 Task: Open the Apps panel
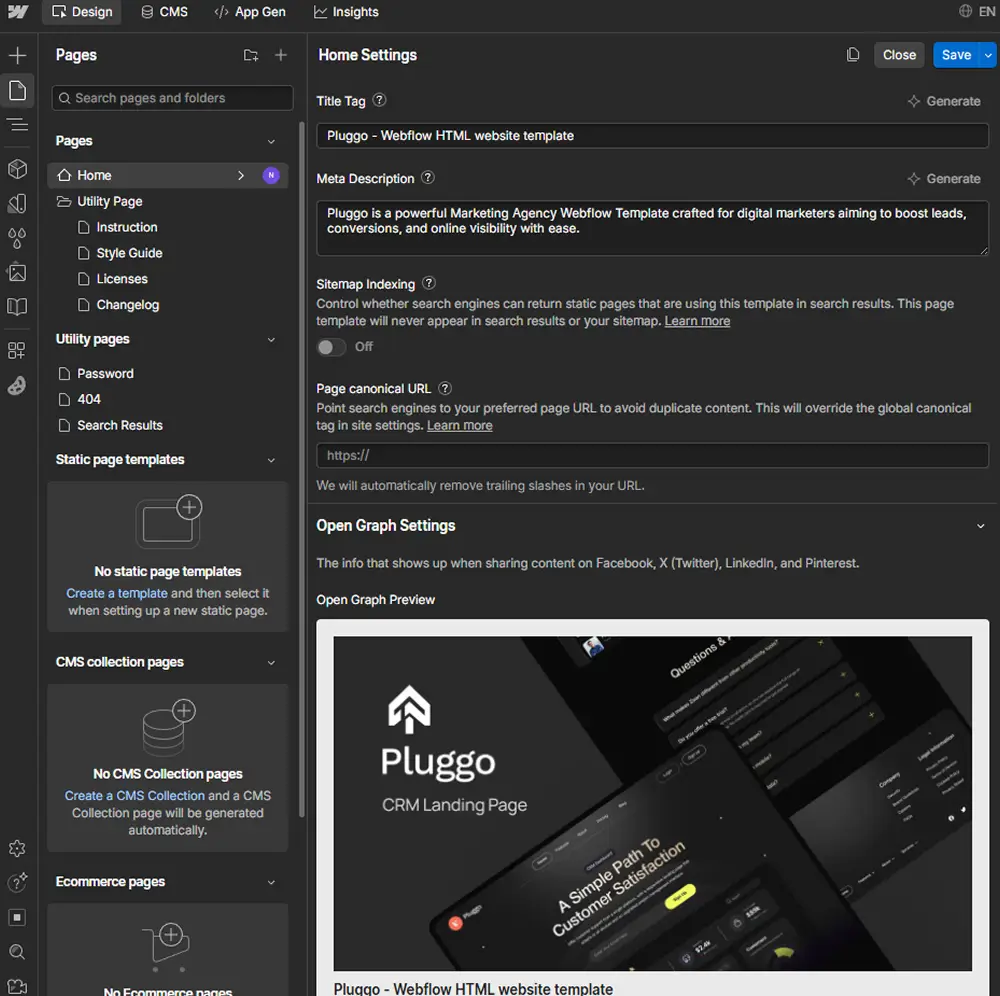coord(16,350)
